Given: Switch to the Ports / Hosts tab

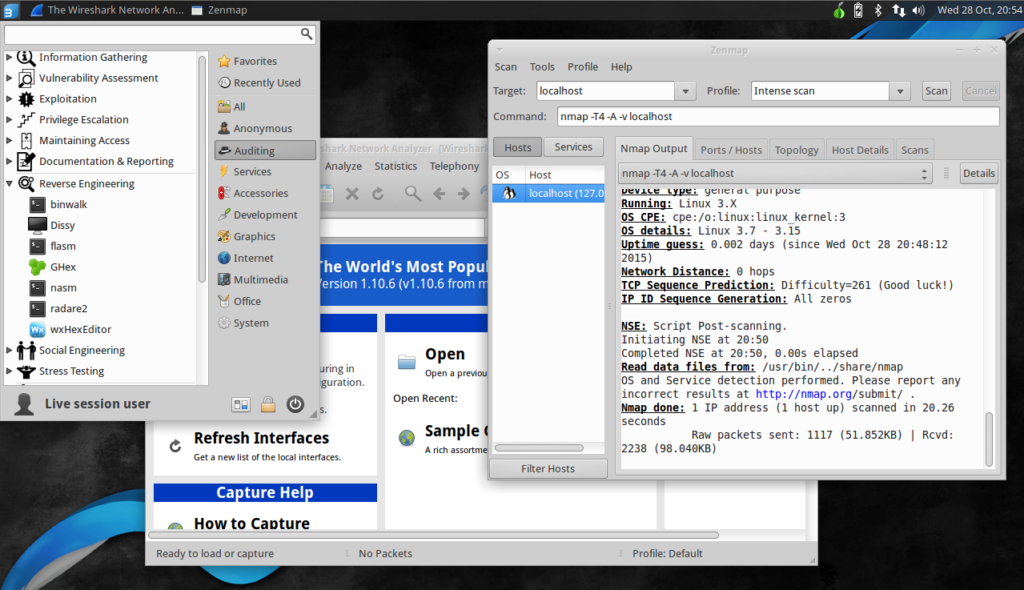Looking at the screenshot, I should point(731,148).
